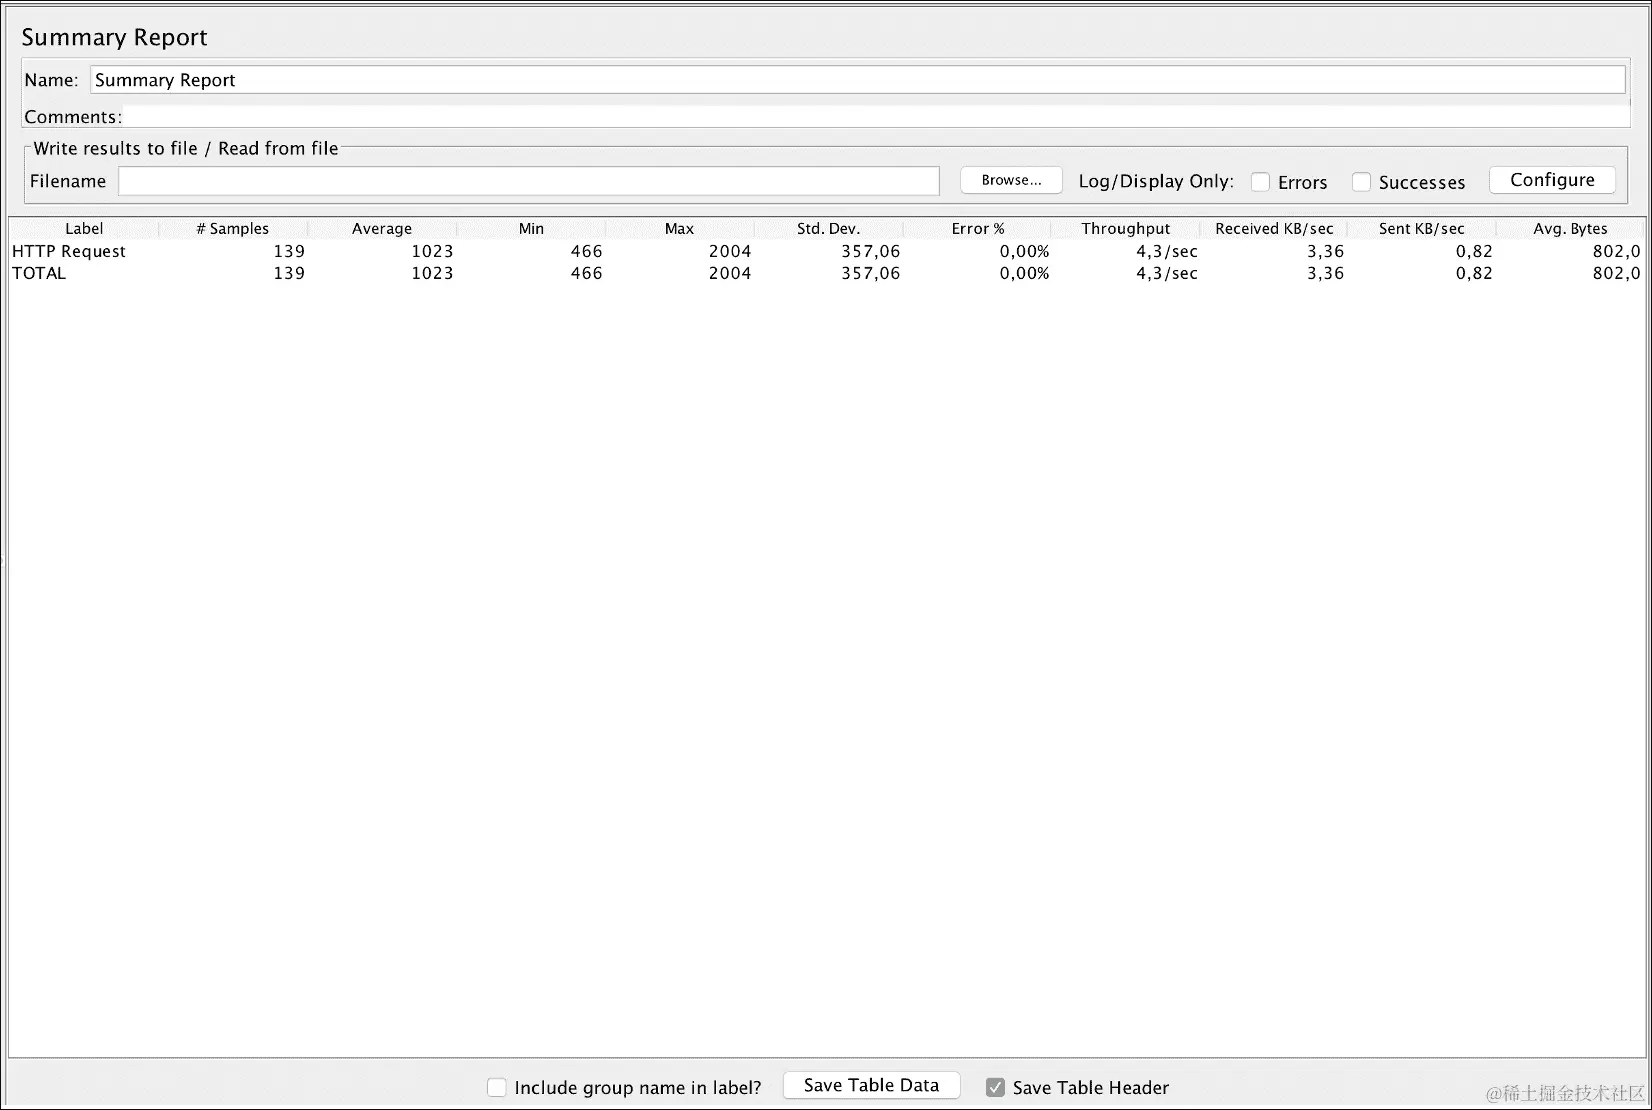Image resolution: width=1652 pixels, height=1110 pixels.
Task: Tick the Successes checkbox
Action: 1361,182
